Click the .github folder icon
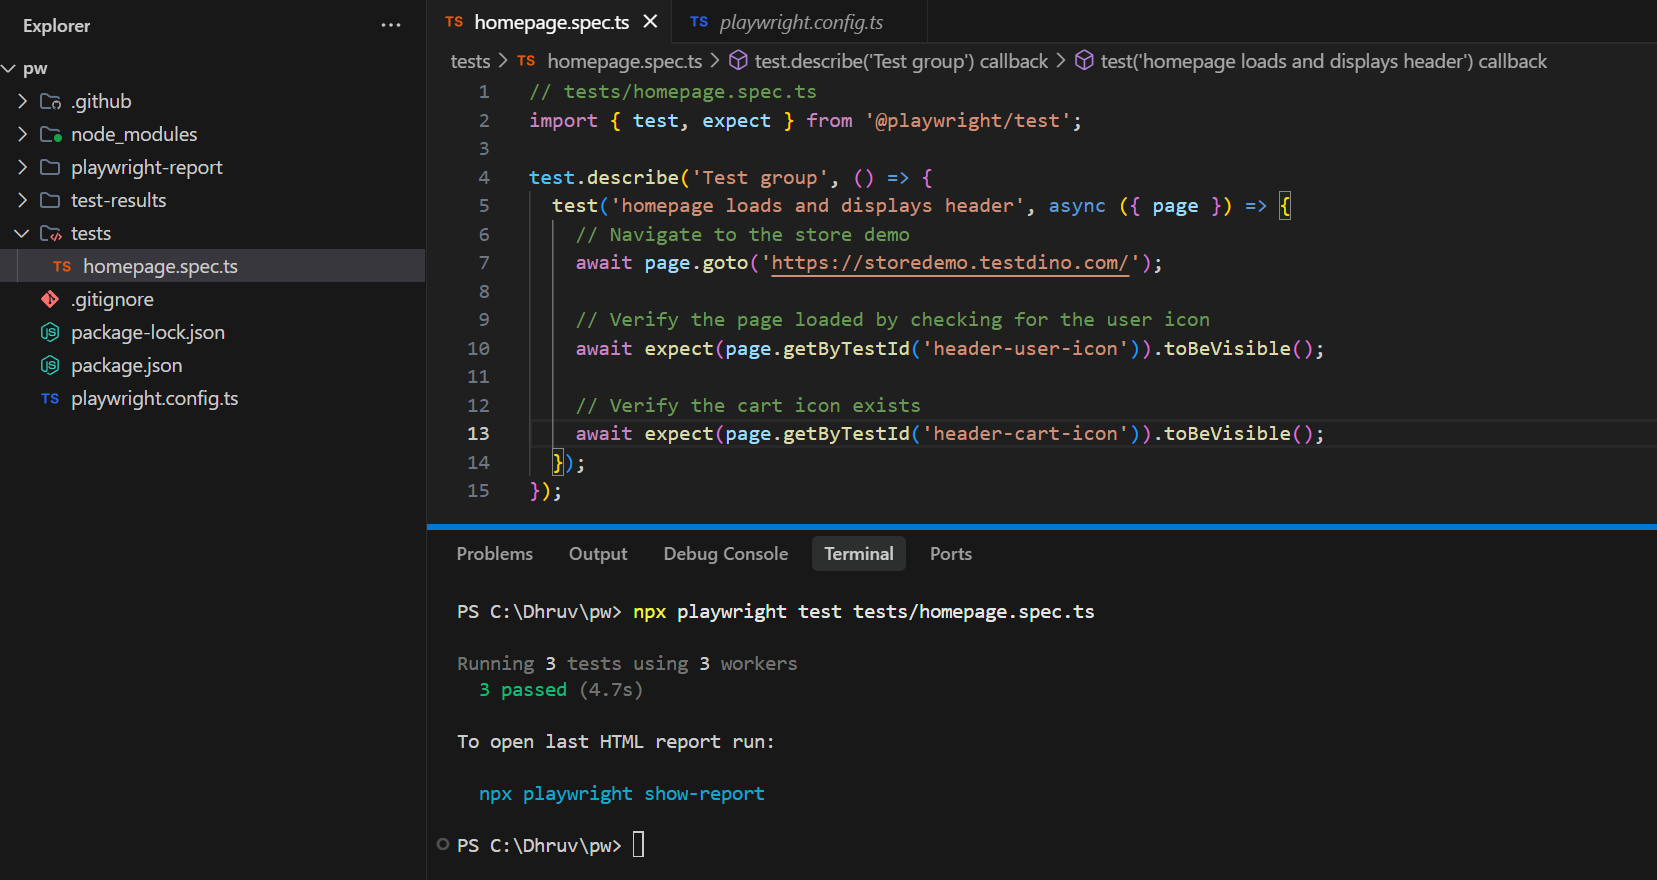The image size is (1657, 880). click(50, 101)
